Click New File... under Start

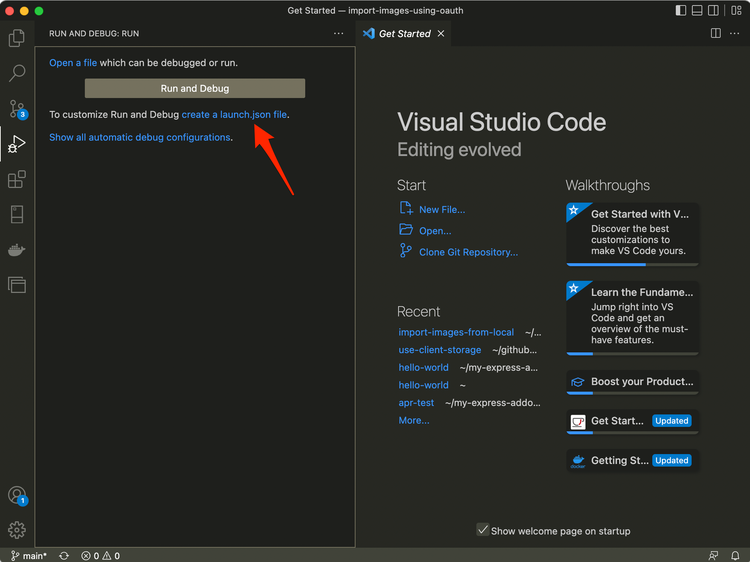pyautogui.click(x=442, y=209)
